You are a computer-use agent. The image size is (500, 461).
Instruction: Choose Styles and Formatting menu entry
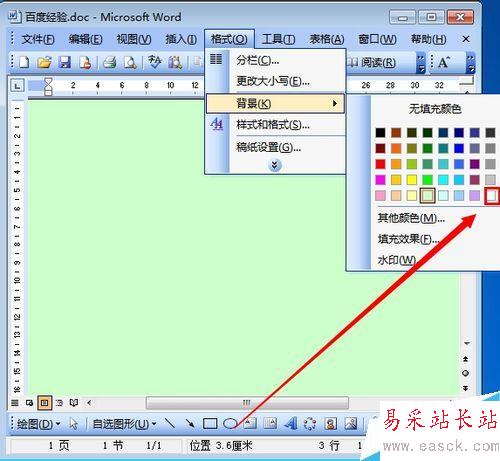coord(275,125)
